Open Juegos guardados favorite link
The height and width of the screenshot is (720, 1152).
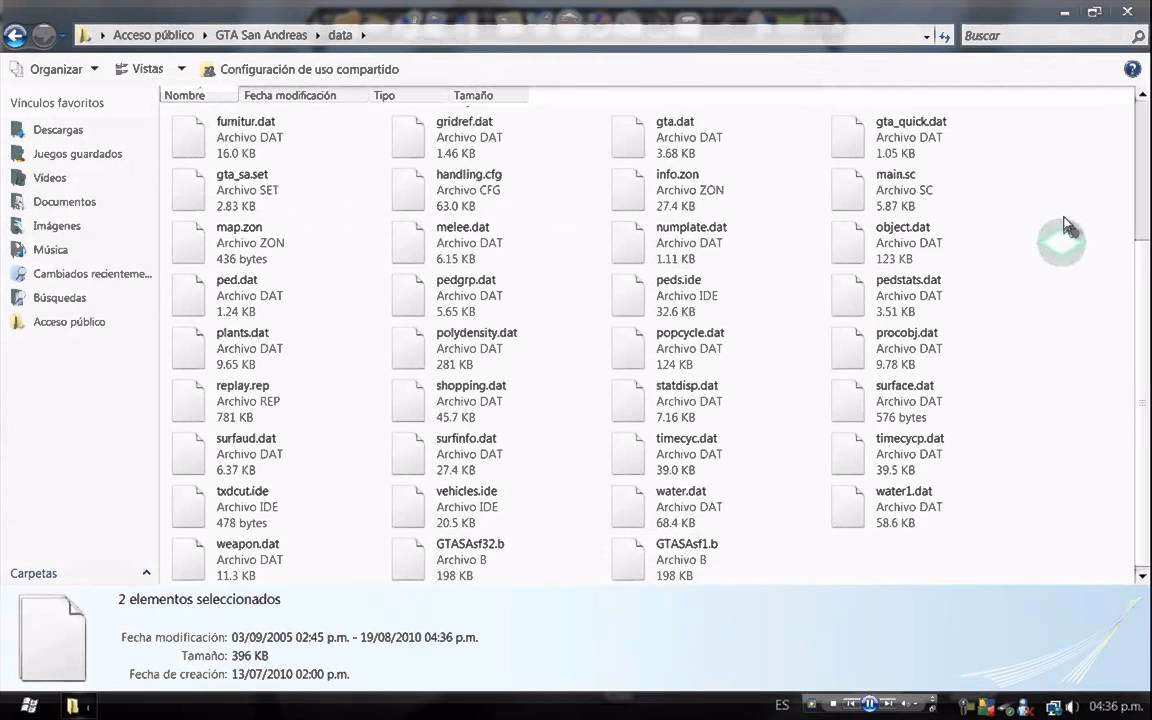tap(68, 154)
